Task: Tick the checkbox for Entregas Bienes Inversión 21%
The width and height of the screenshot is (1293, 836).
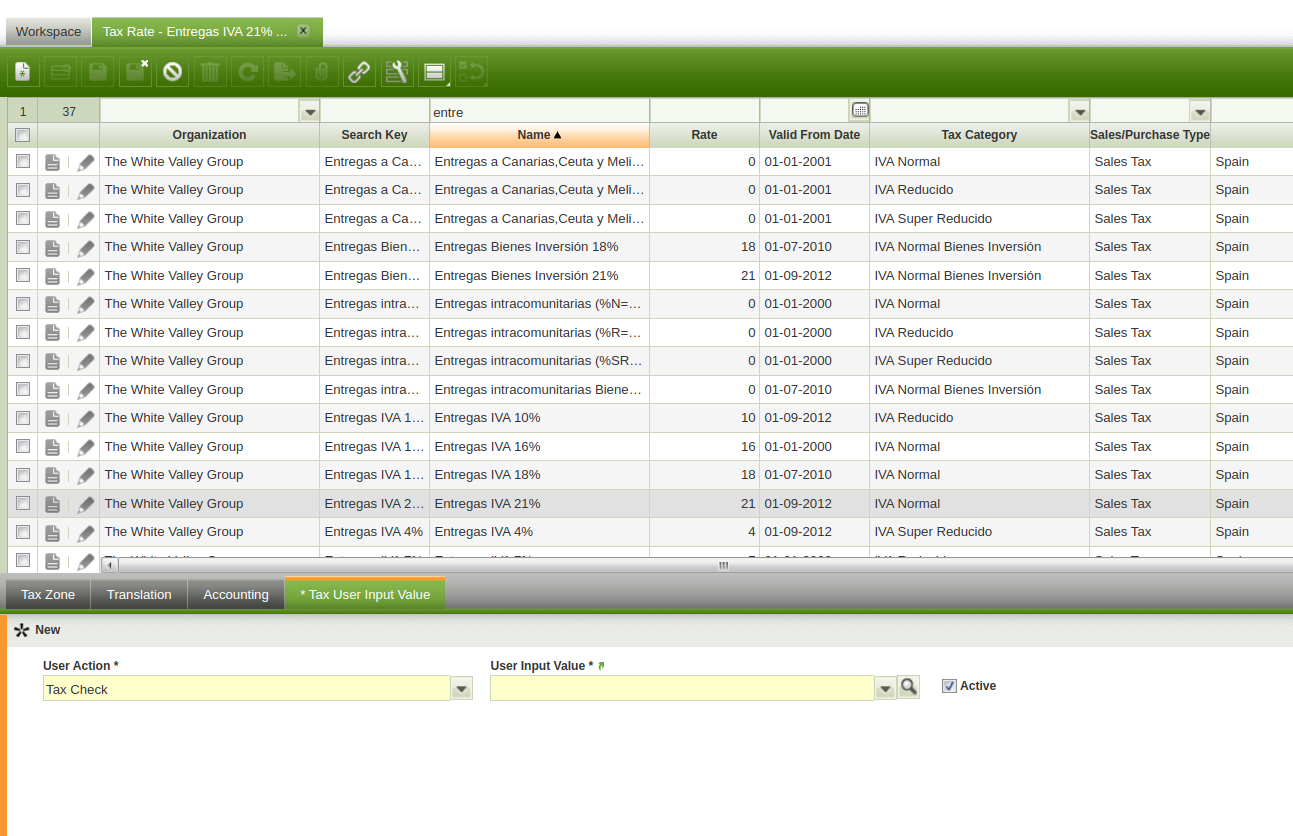Action: click(x=22, y=275)
